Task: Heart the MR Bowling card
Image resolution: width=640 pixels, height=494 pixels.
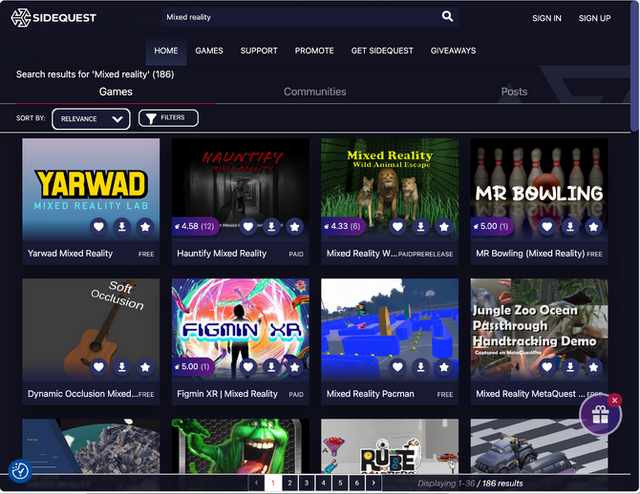Action: pos(547,226)
